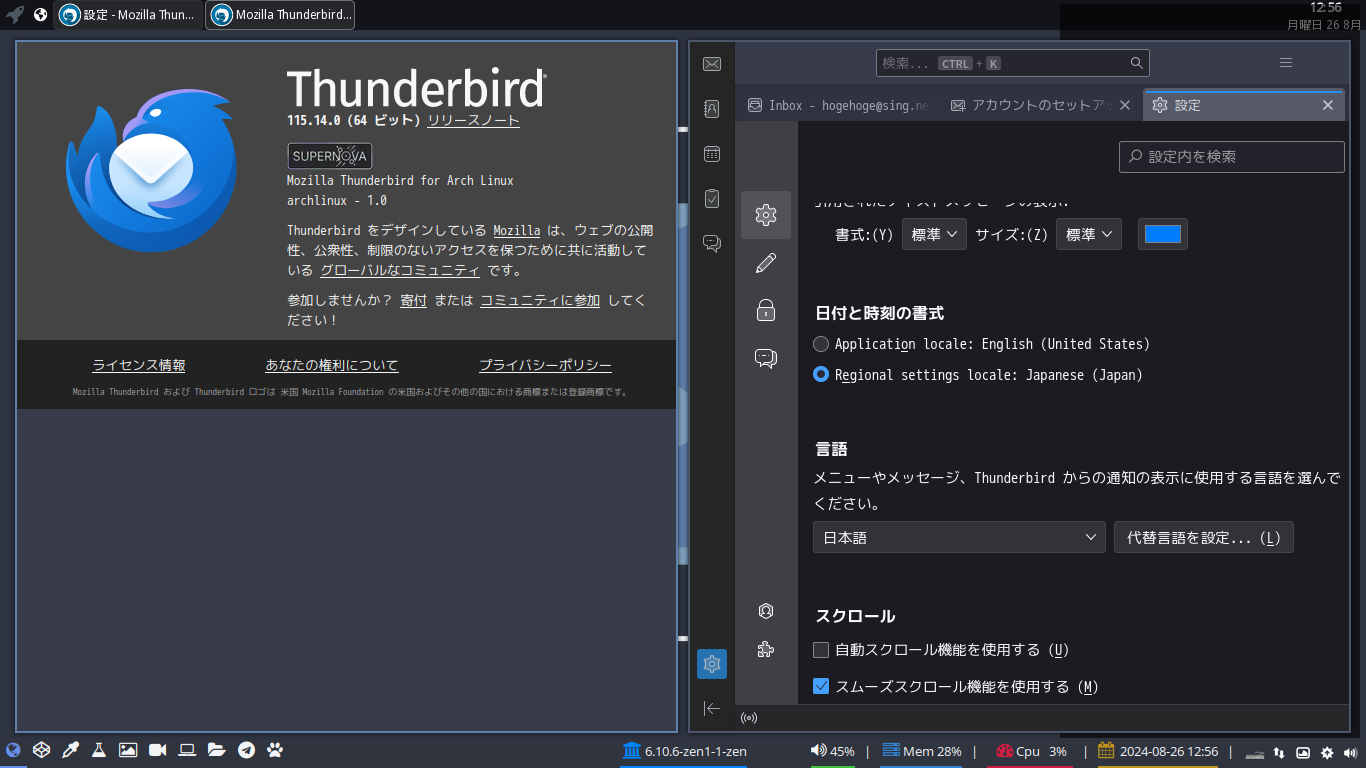This screenshot has width=1366, height=768.
Task: Click the system tray settings gear
Action: tap(1327, 753)
